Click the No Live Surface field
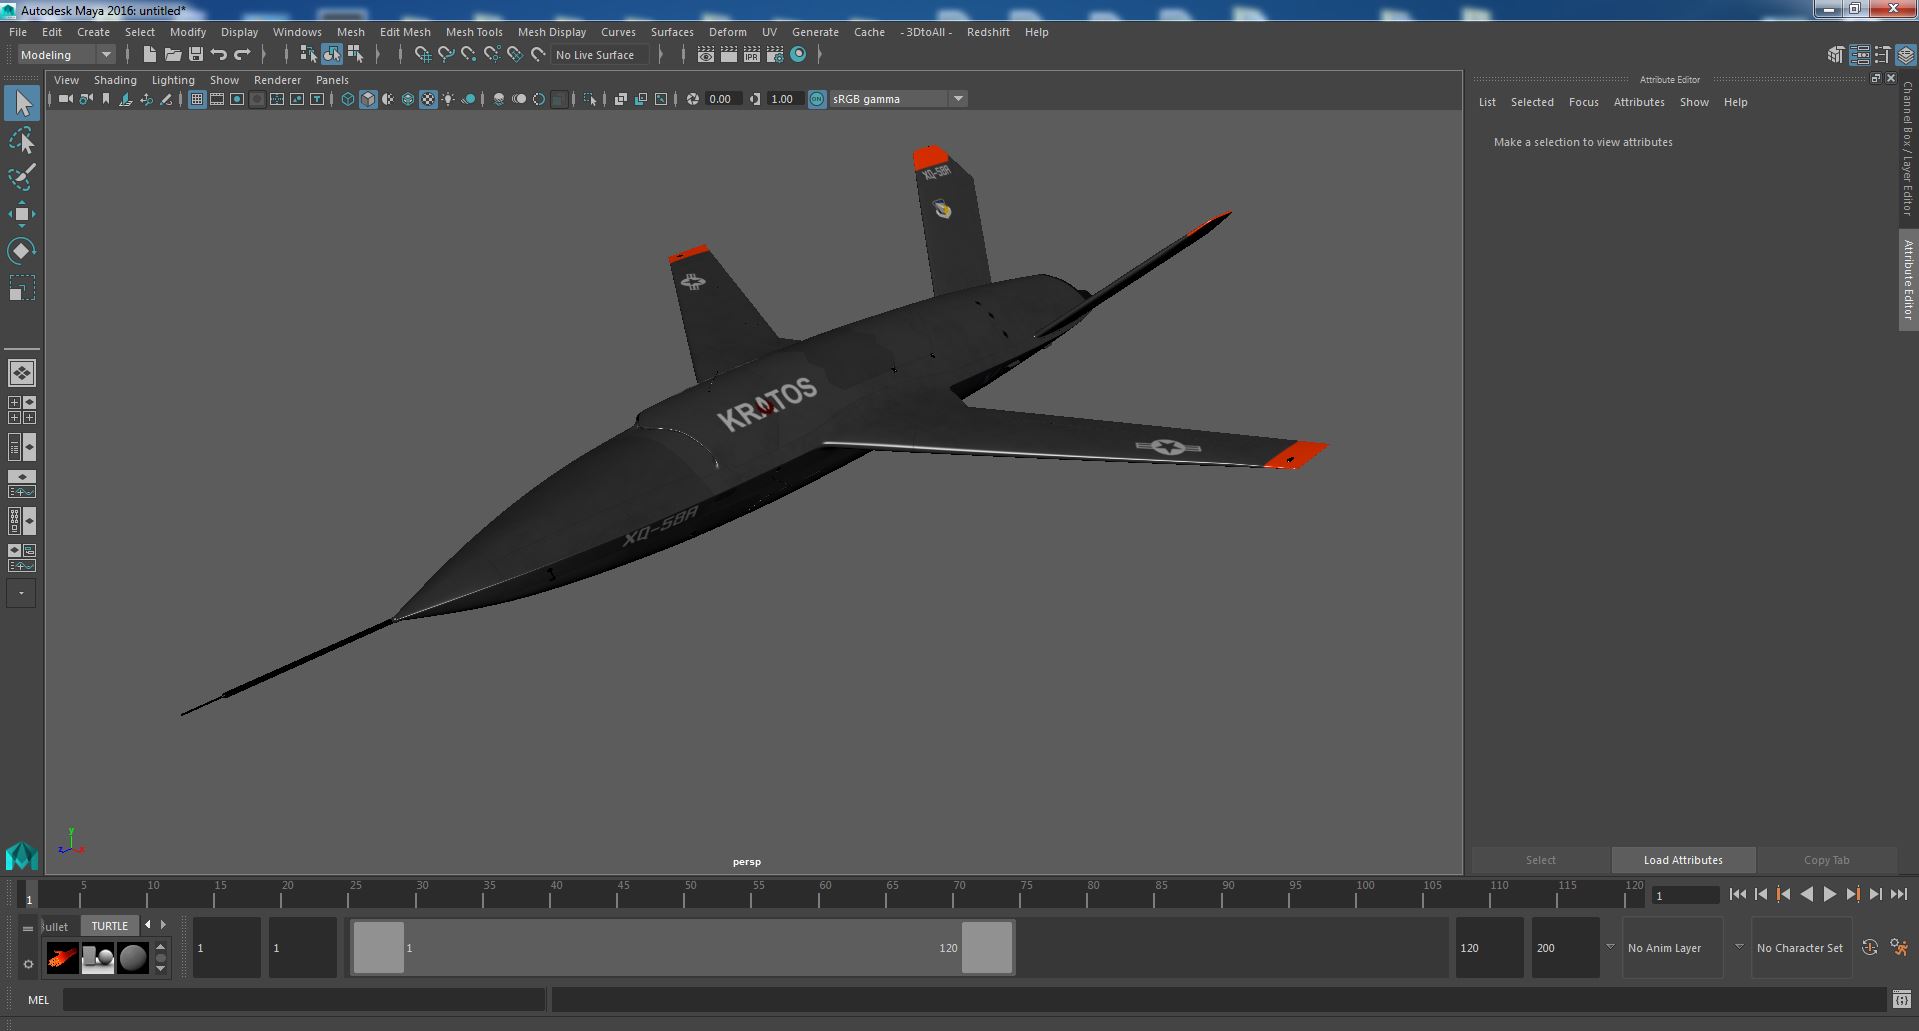The image size is (1919, 1031). point(600,55)
